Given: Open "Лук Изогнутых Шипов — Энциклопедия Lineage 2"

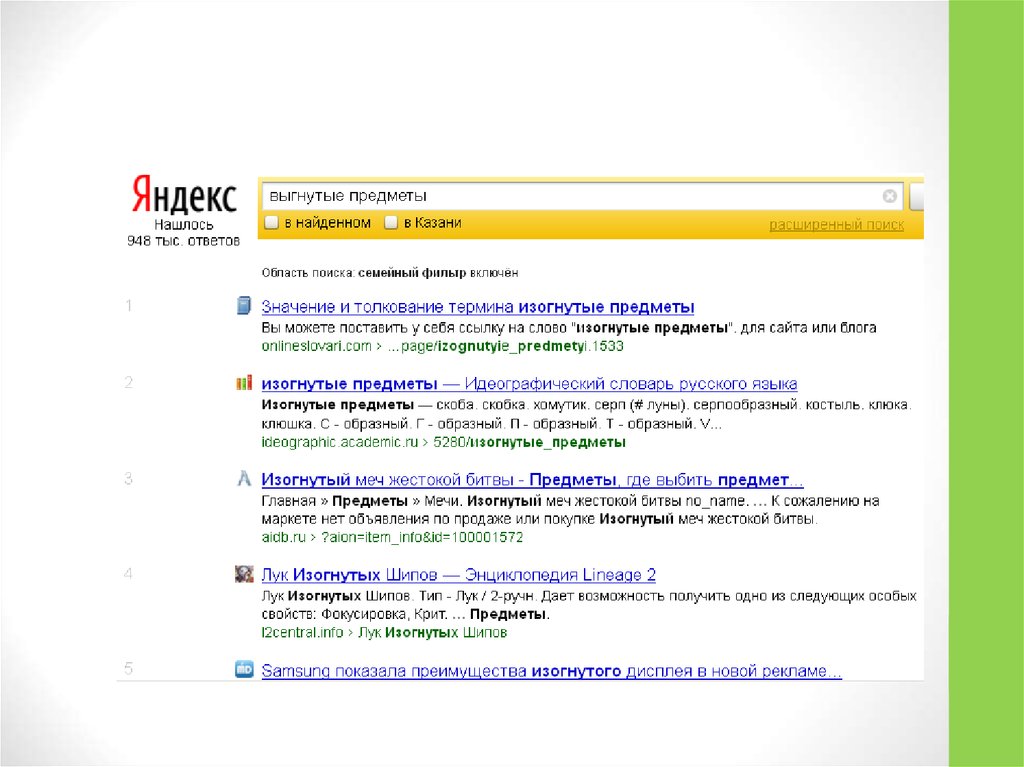Looking at the screenshot, I should pos(458,575).
